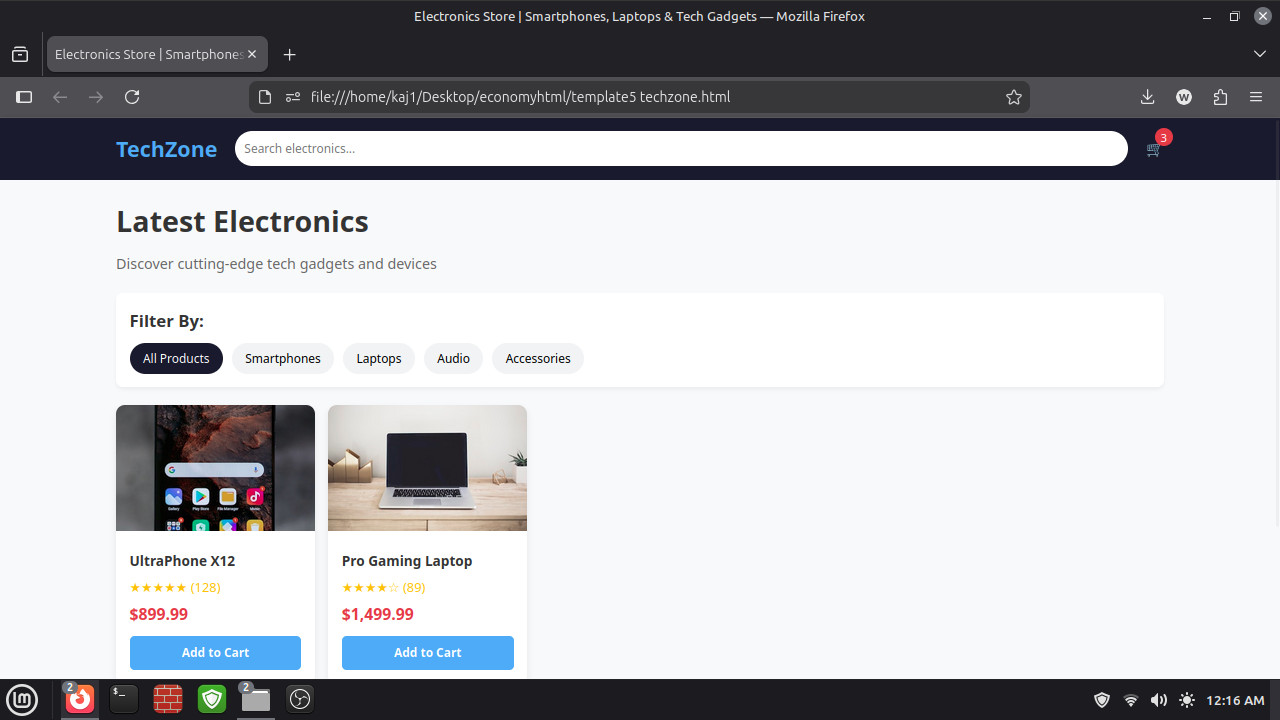Launch OBS Studio from the taskbar
1280x720 pixels.
299,699
